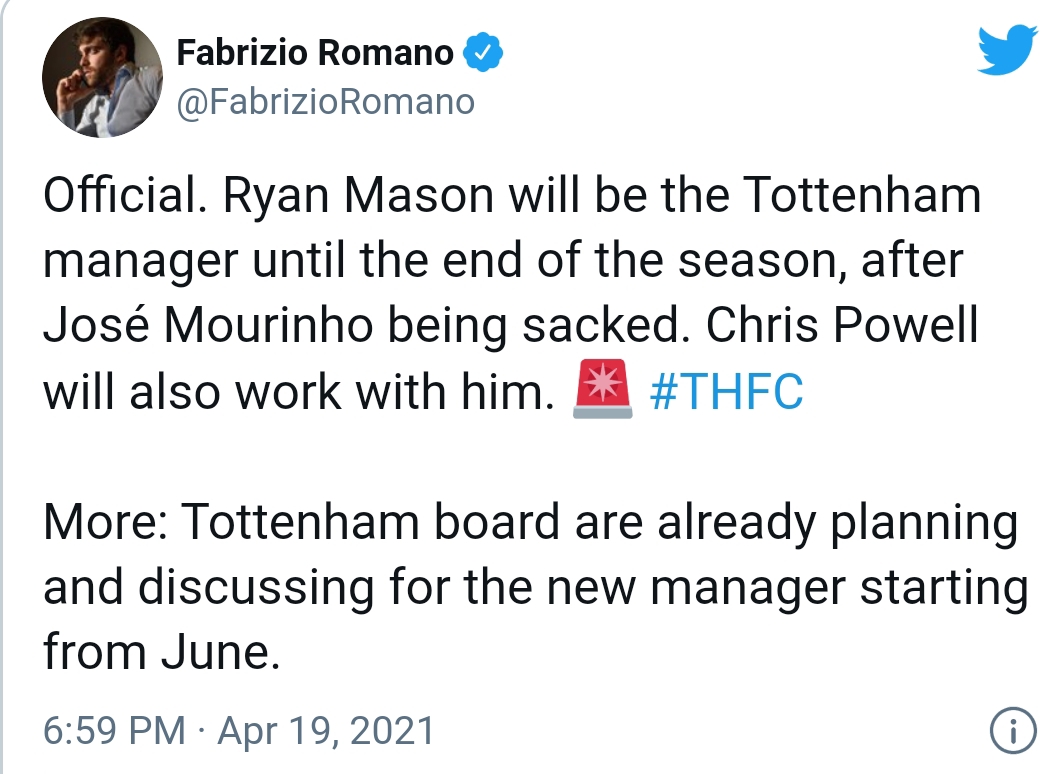Open the Twitter bird logo

[1009, 49]
